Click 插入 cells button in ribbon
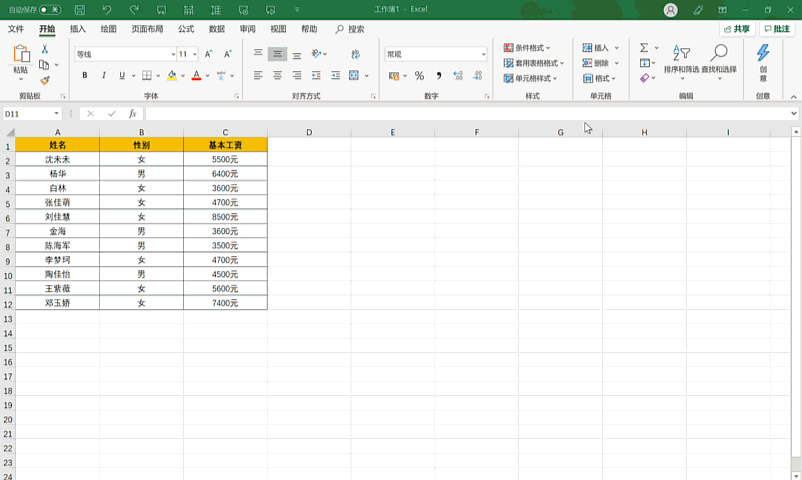Screen dimensions: 802x480 pos(595,48)
